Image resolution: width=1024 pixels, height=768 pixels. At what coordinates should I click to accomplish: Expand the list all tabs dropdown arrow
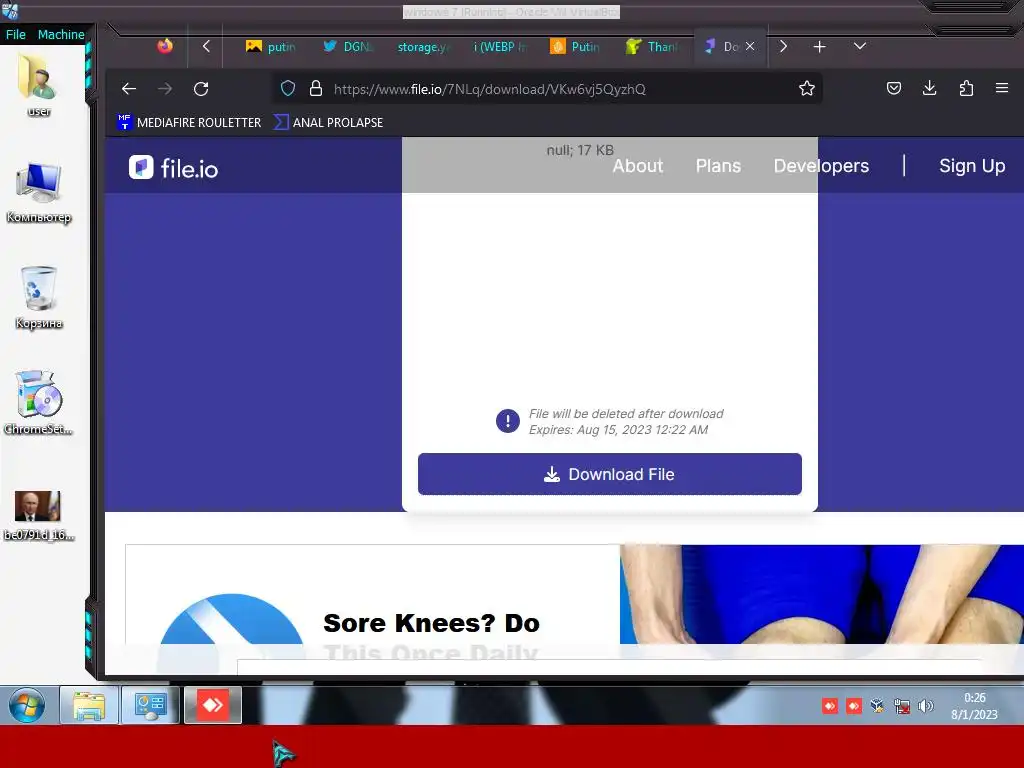(859, 46)
